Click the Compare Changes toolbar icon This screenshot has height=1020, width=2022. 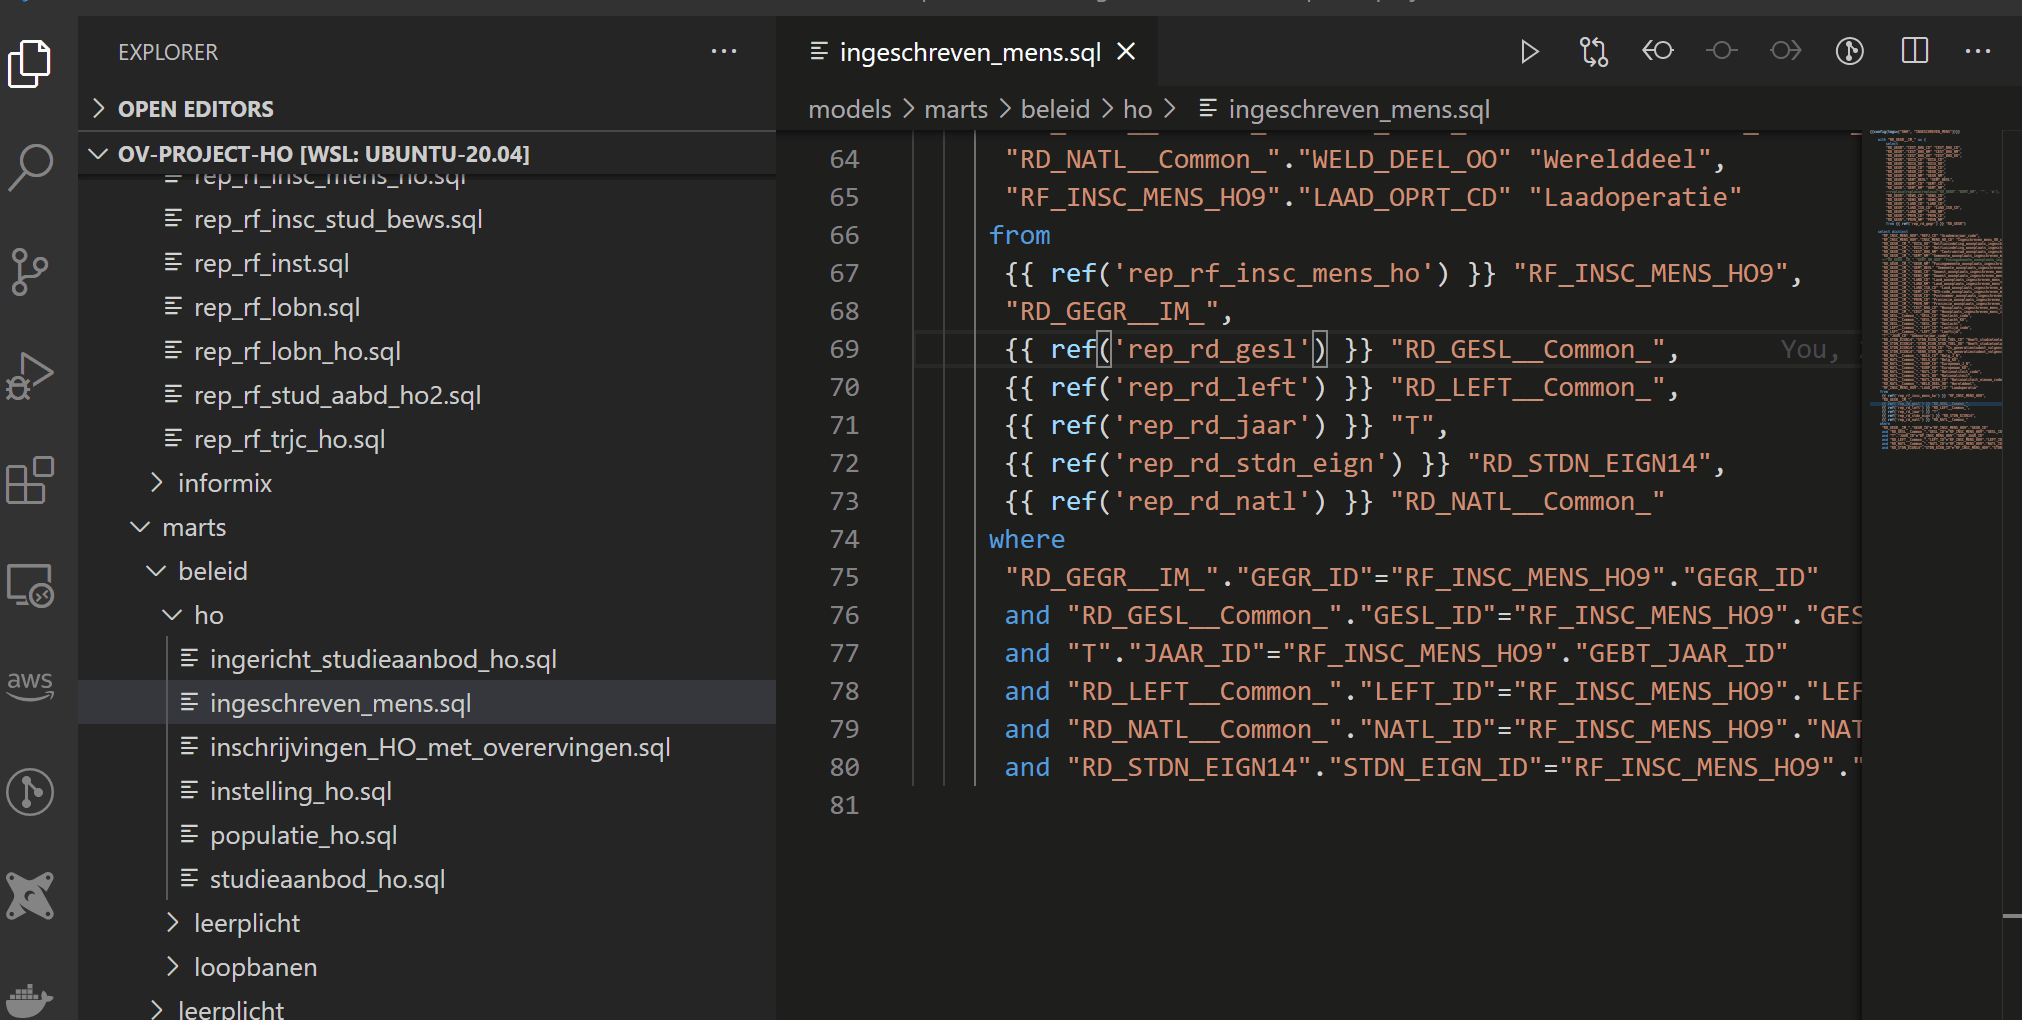click(x=1593, y=51)
